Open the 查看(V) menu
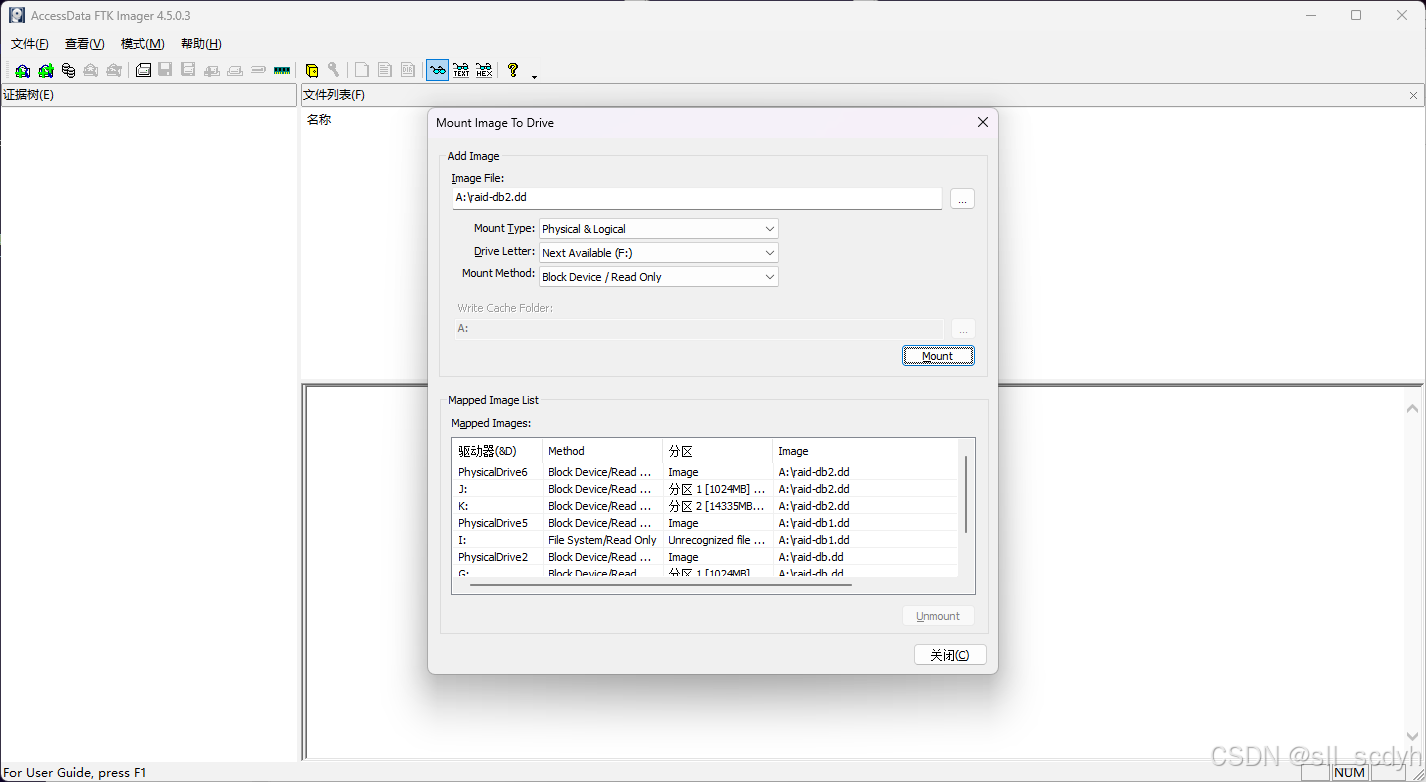Screen dimensions: 1426x782 [84, 44]
